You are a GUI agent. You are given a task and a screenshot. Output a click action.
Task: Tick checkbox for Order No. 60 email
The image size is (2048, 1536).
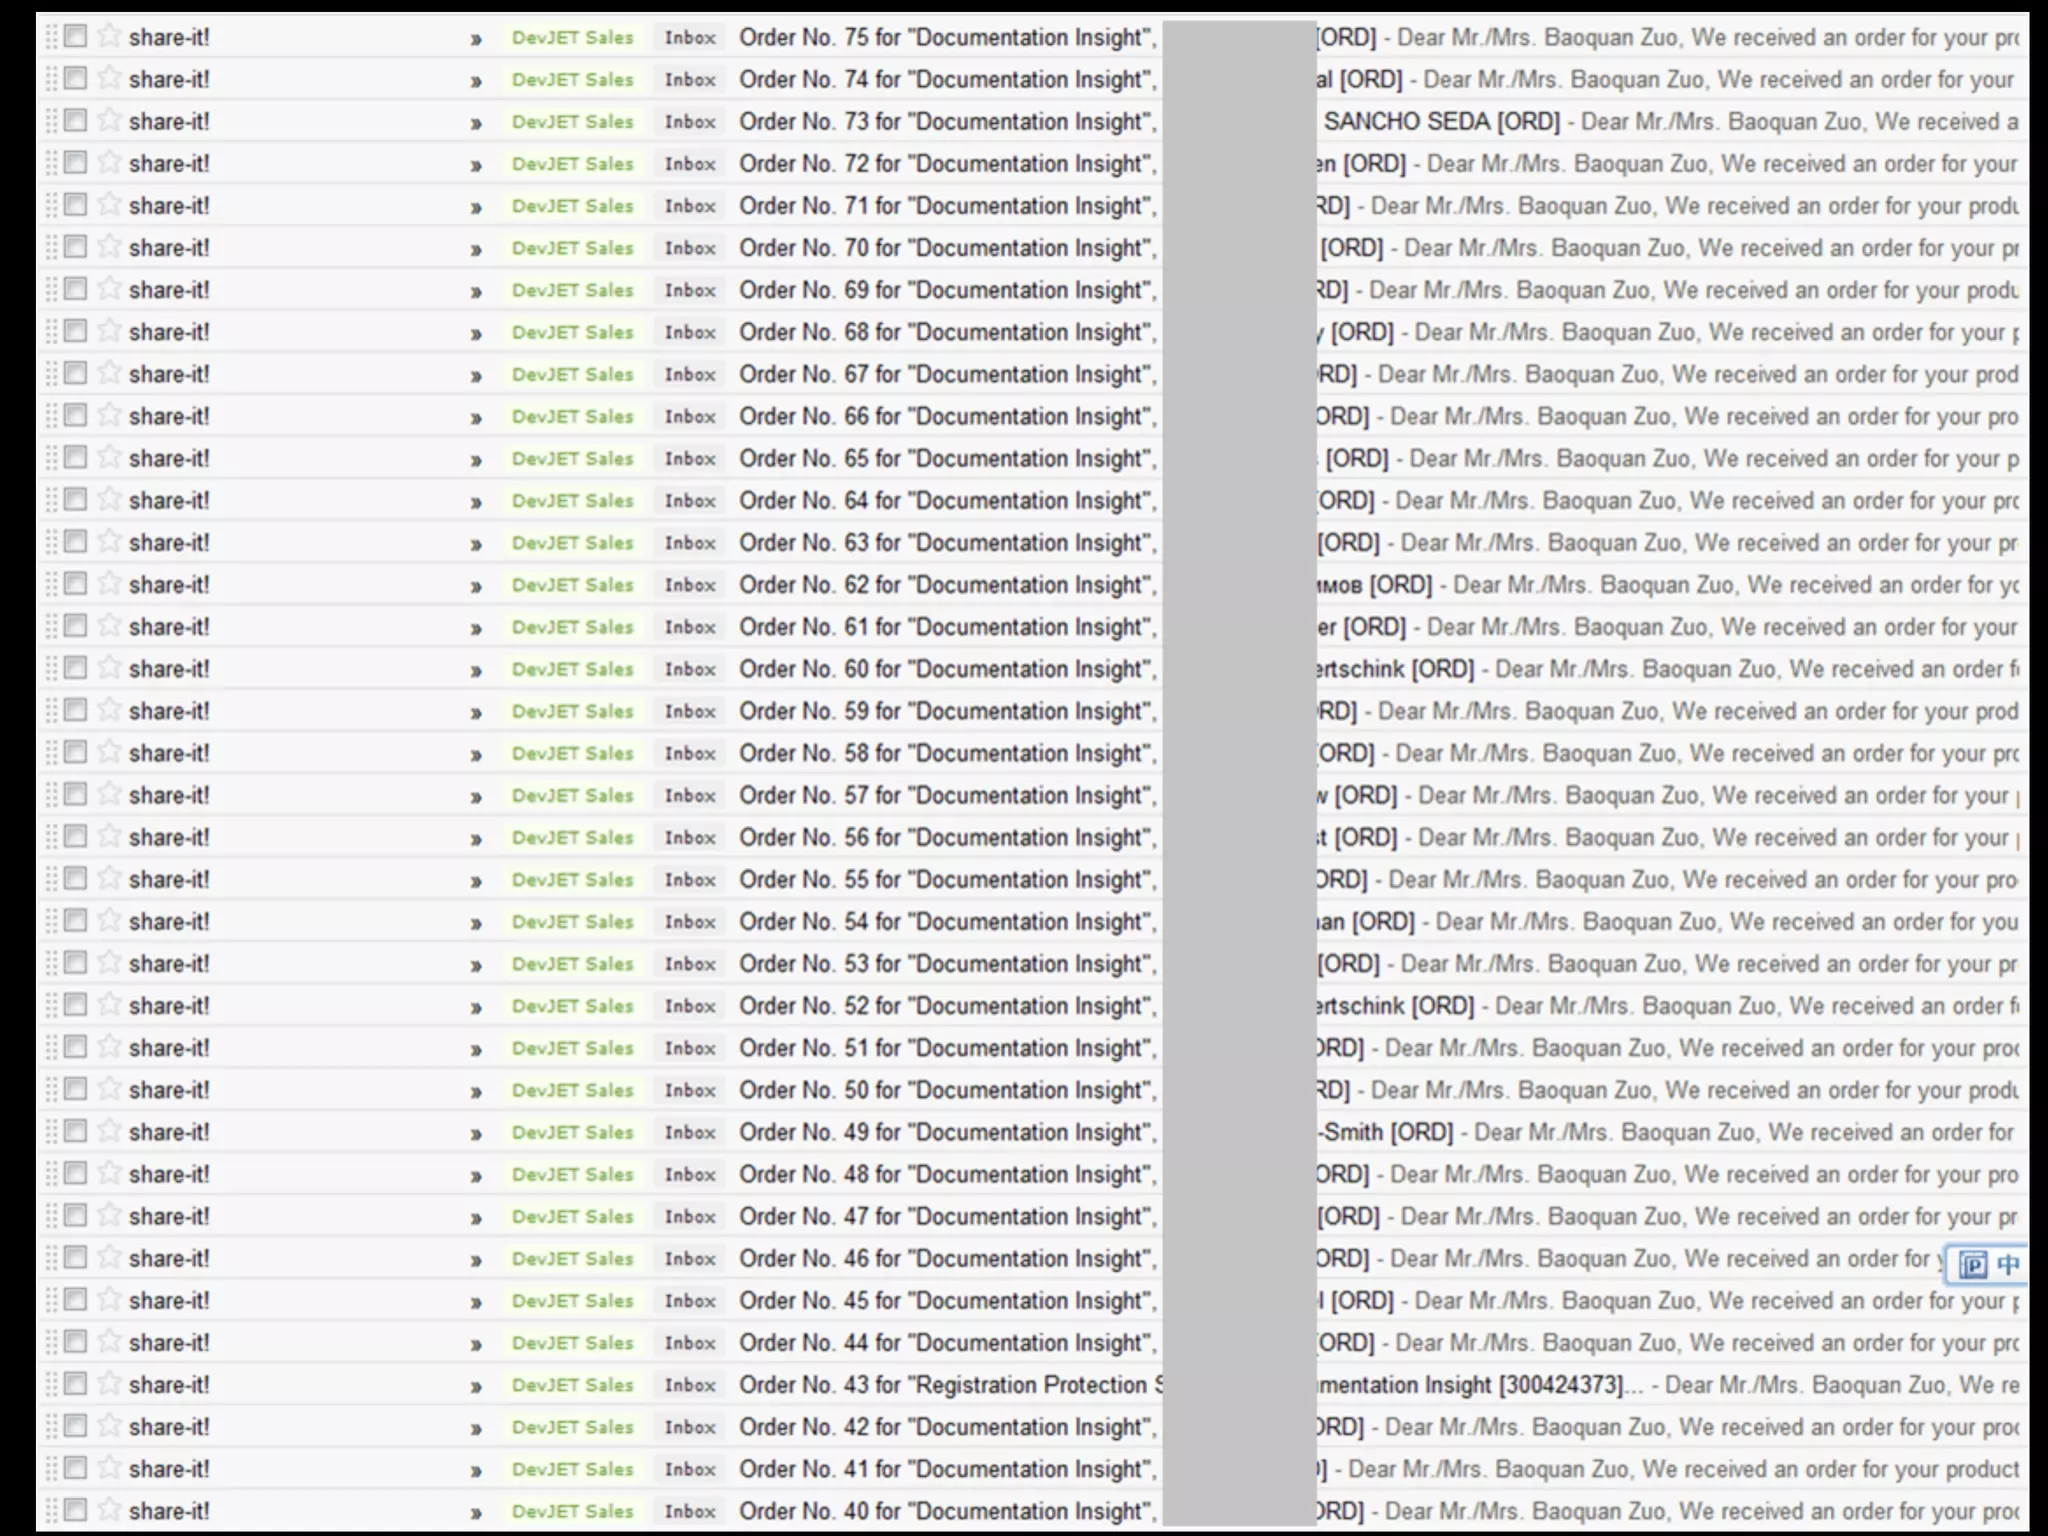75,668
